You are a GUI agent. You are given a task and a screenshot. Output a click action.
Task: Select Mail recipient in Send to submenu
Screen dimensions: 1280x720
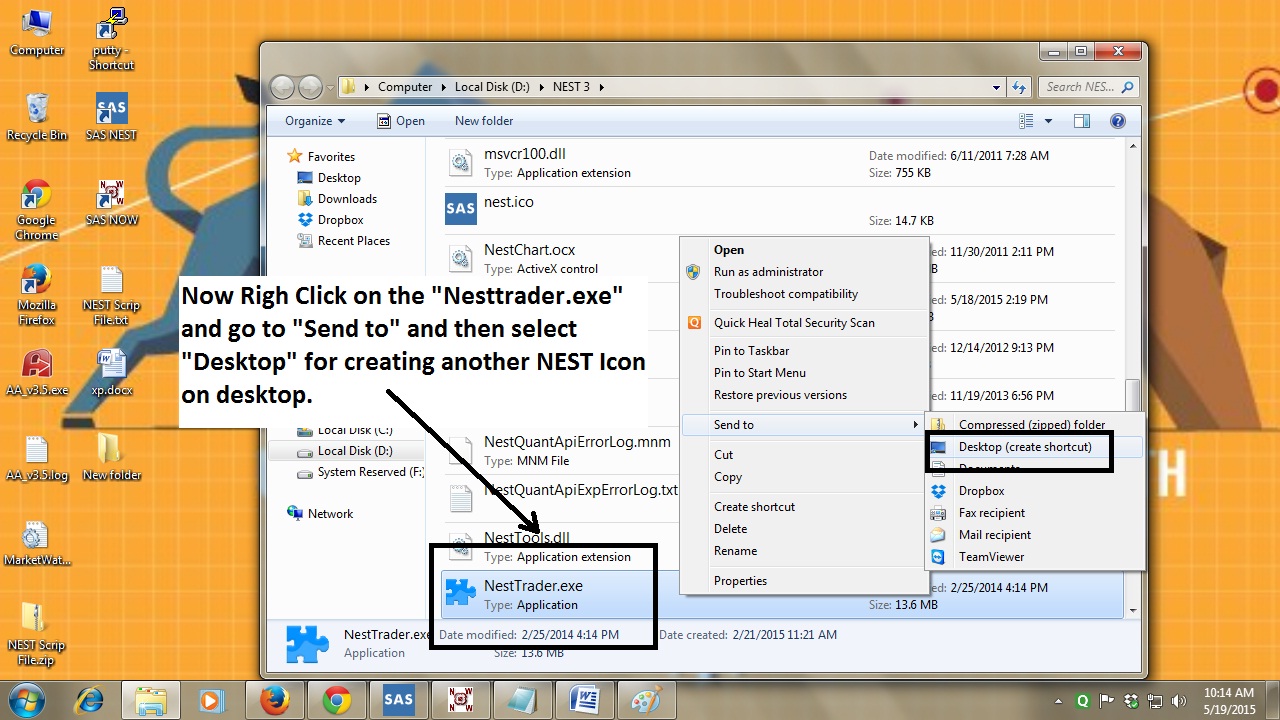(1035, 535)
